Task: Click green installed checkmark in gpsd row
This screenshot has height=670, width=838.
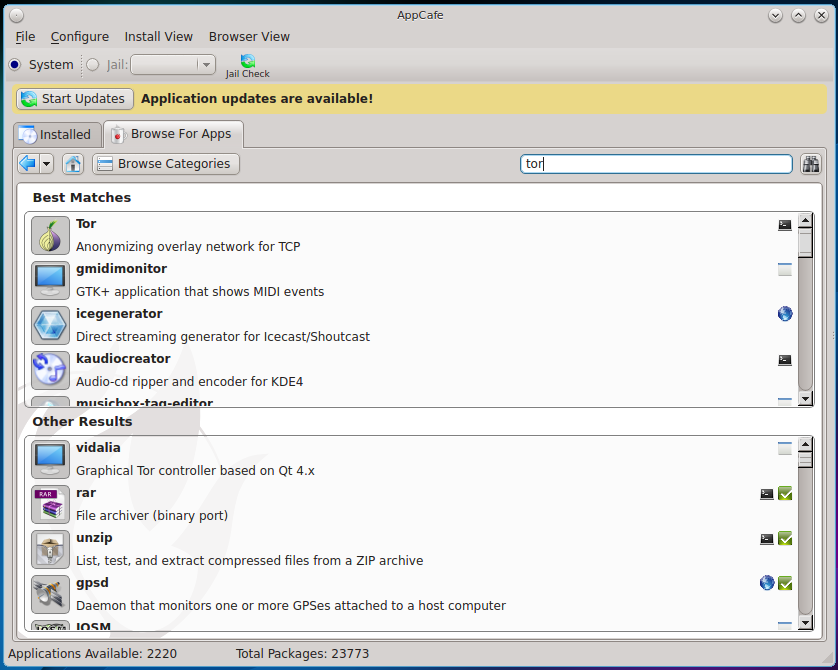Action: click(x=785, y=583)
